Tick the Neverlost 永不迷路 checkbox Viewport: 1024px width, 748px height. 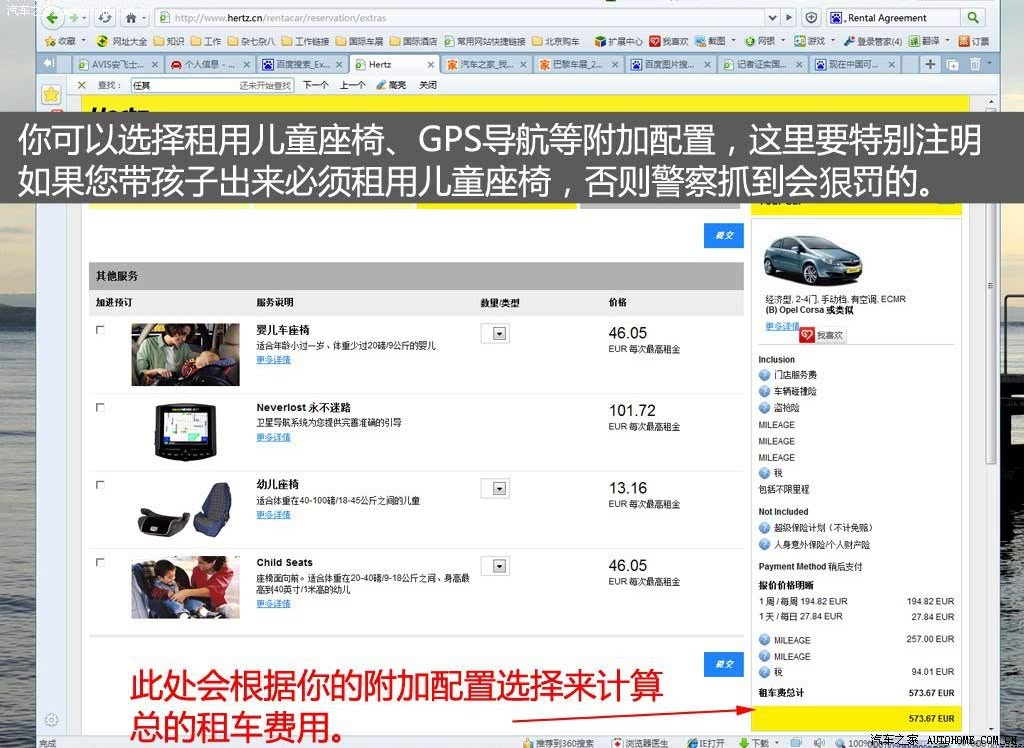(100, 408)
